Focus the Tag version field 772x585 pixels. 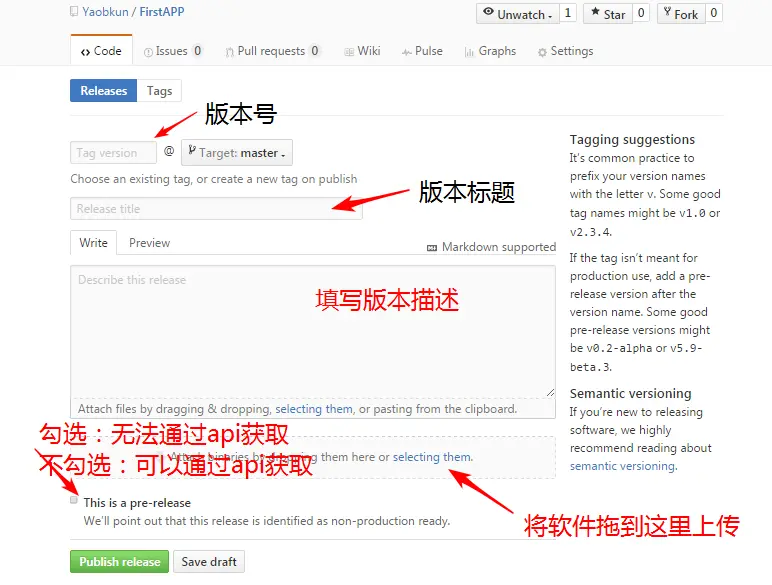click(x=113, y=153)
